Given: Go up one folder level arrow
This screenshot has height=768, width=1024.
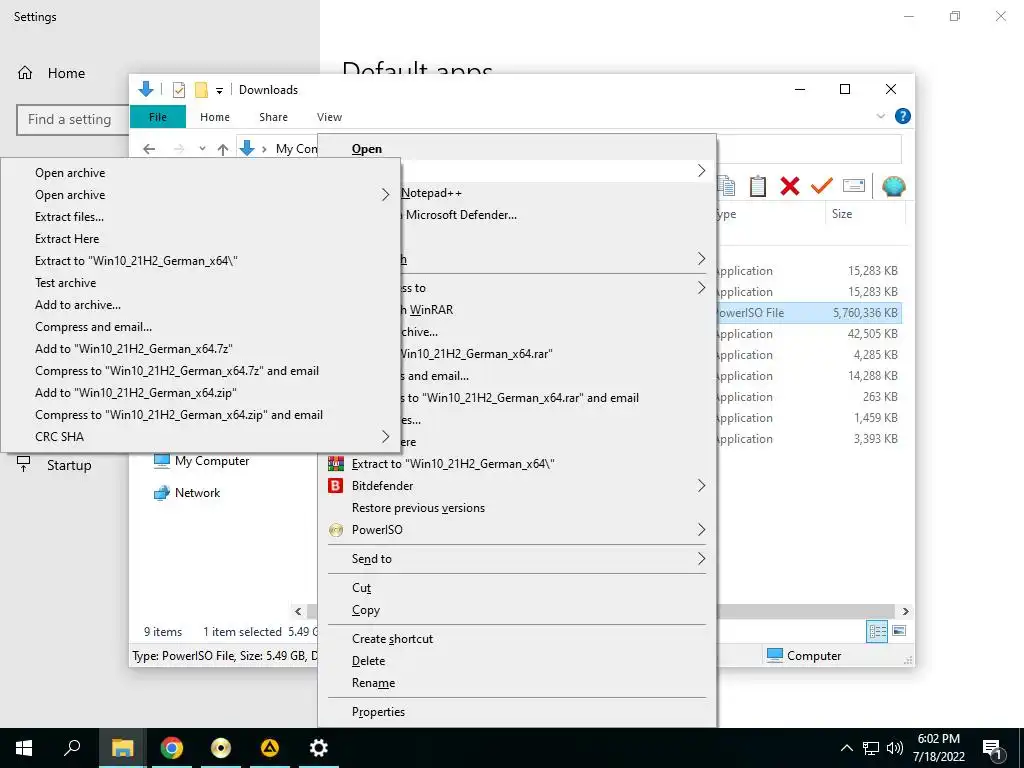Looking at the screenshot, I should [x=223, y=149].
